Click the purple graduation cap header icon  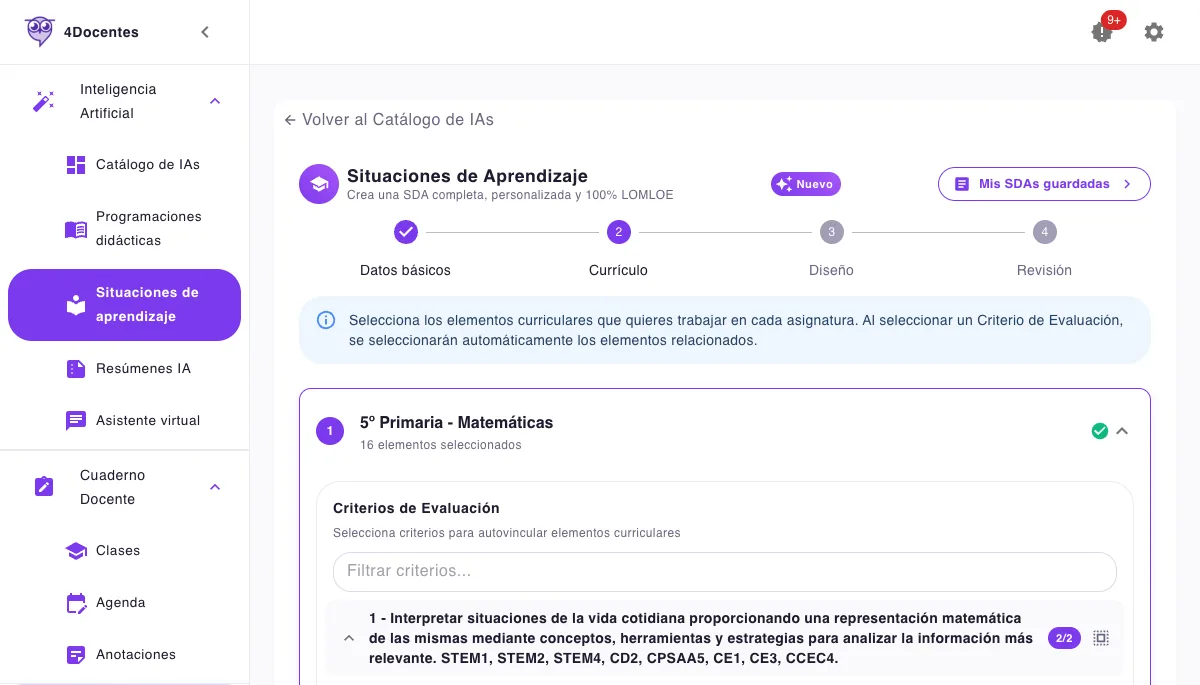[x=319, y=184]
